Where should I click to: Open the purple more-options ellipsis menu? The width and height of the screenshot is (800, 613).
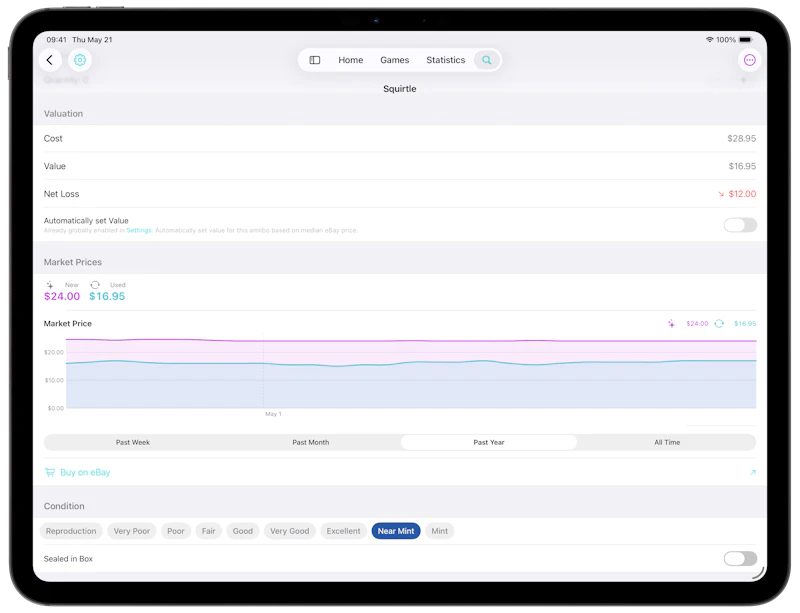pos(749,60)
